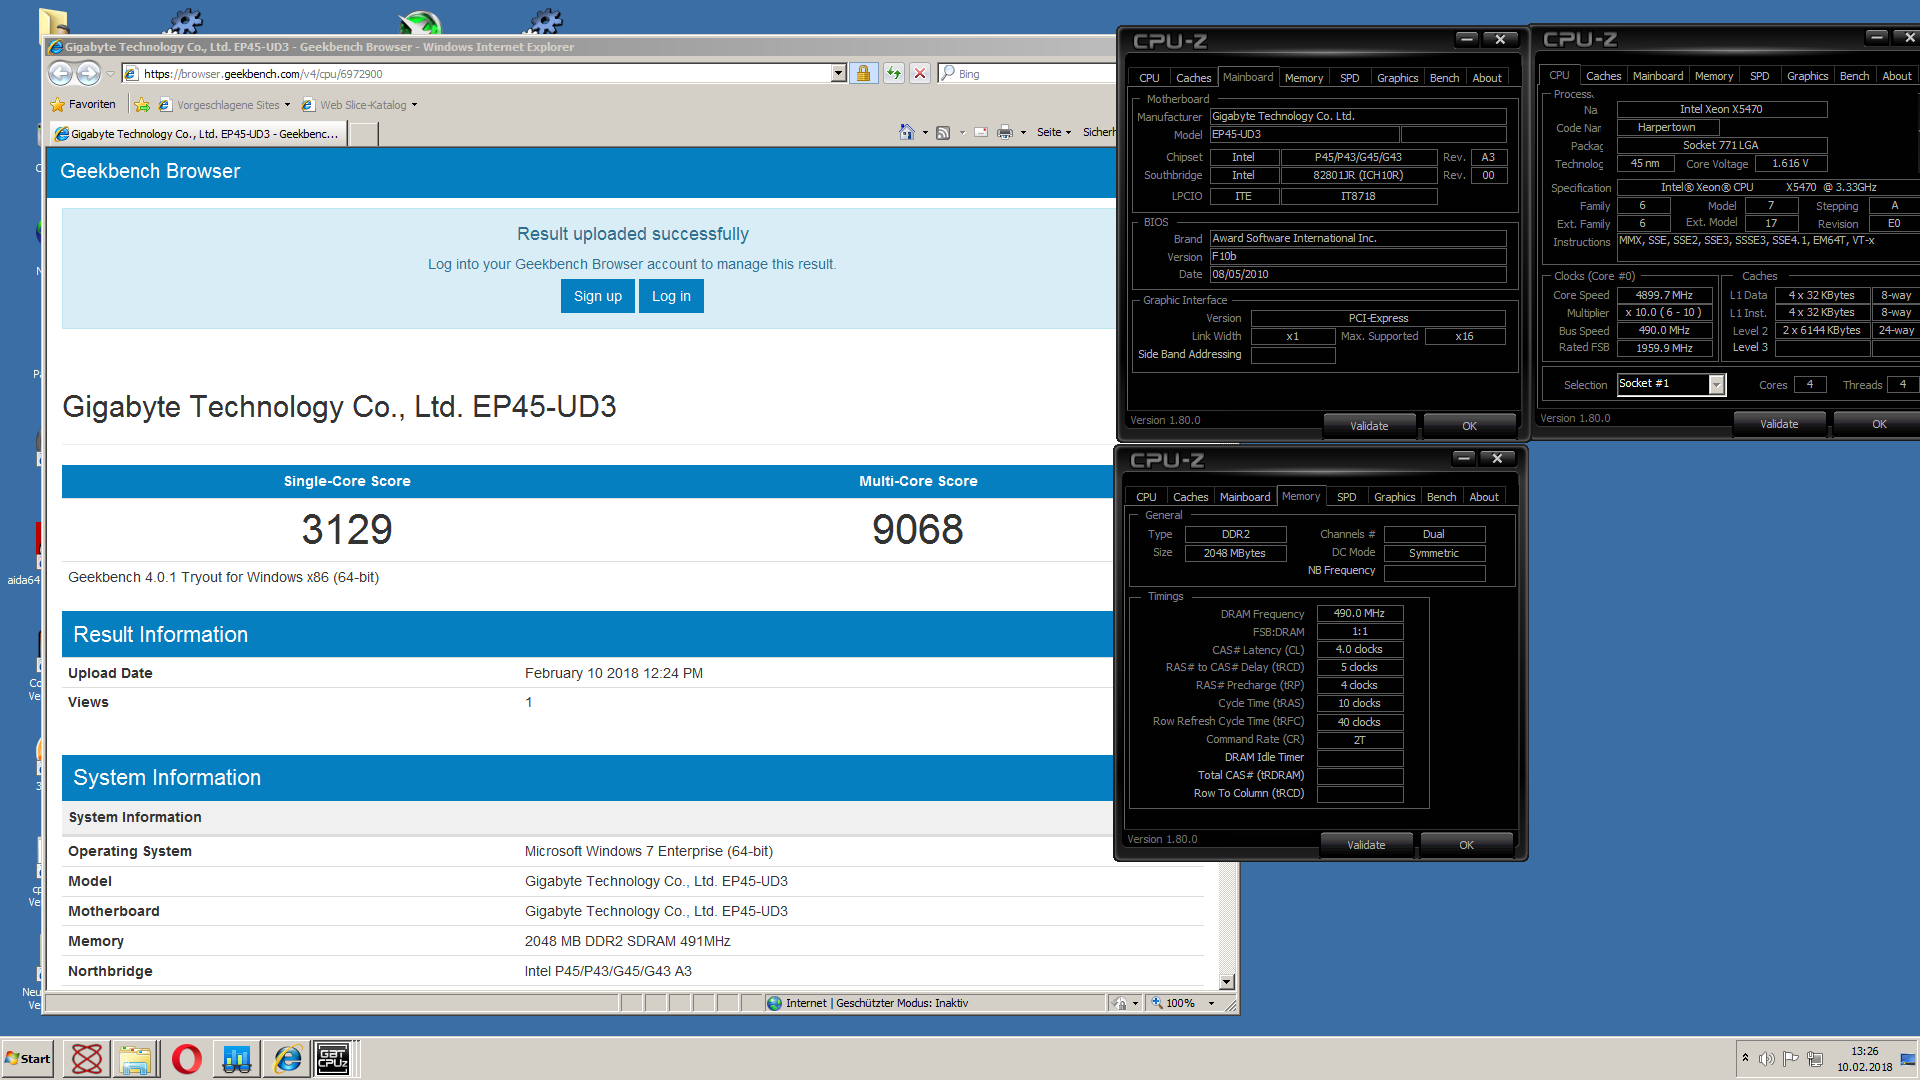Click show desktop icon near clock
Viewport: 1920px width, 1080px height.
1909,1059
